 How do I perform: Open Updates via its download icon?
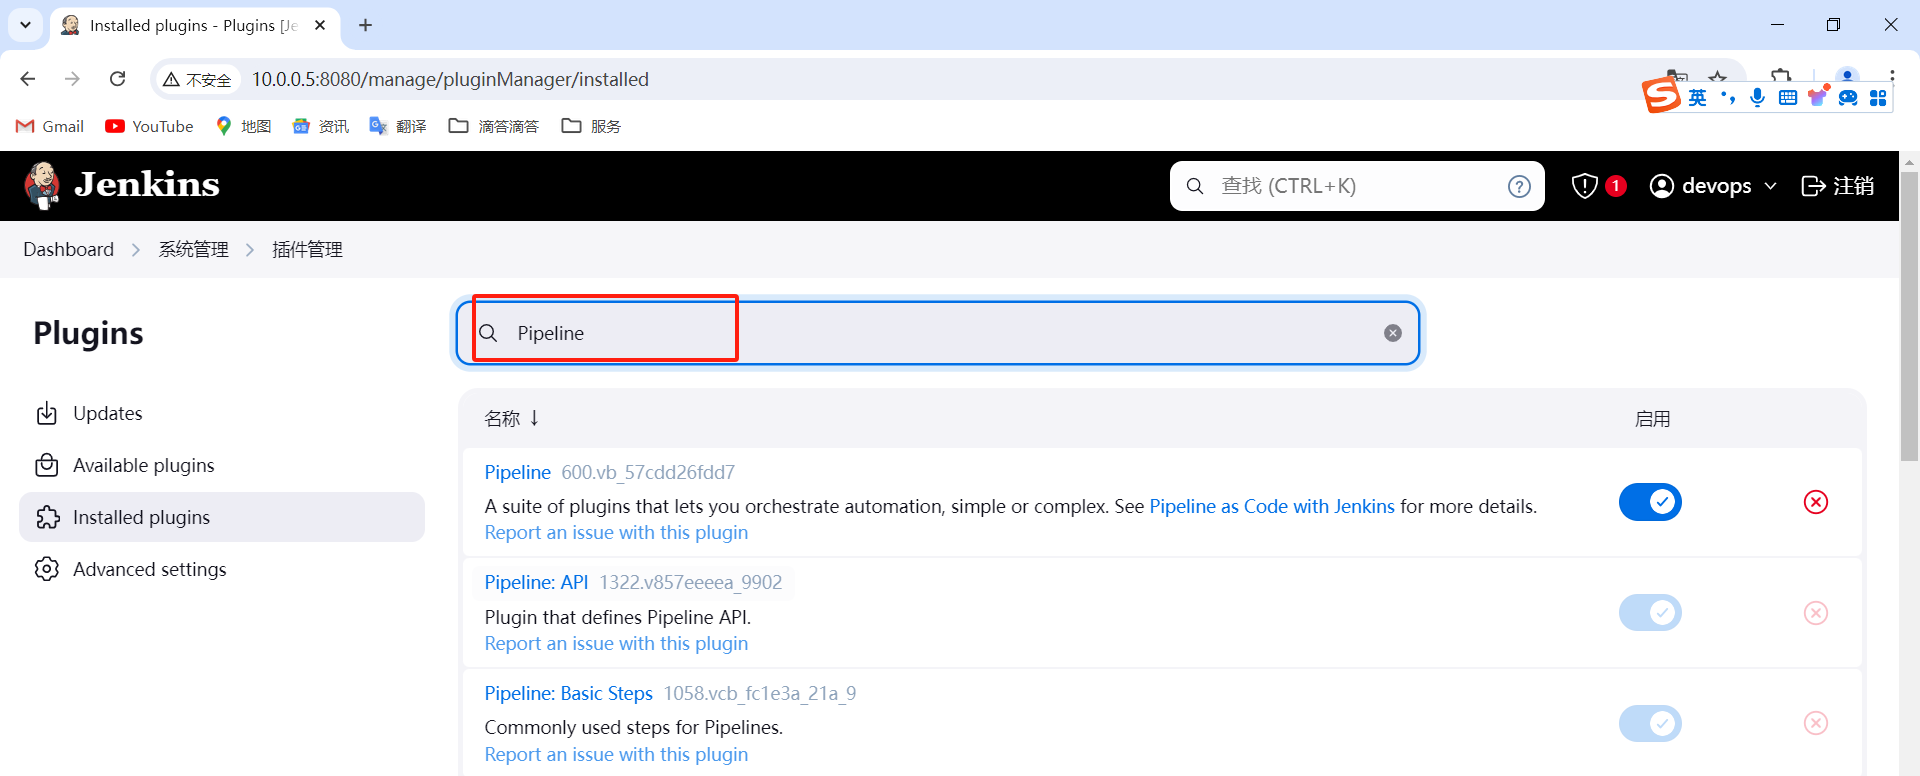(x=47, y=413)
